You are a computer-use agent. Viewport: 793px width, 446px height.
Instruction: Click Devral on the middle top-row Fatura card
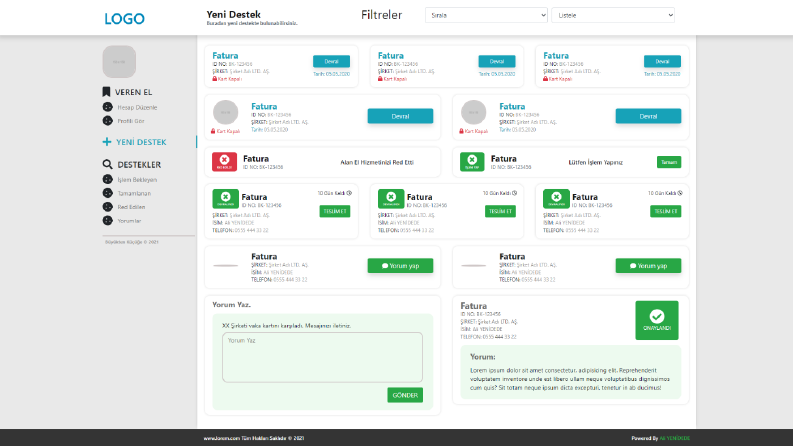(x=497, y=61)
